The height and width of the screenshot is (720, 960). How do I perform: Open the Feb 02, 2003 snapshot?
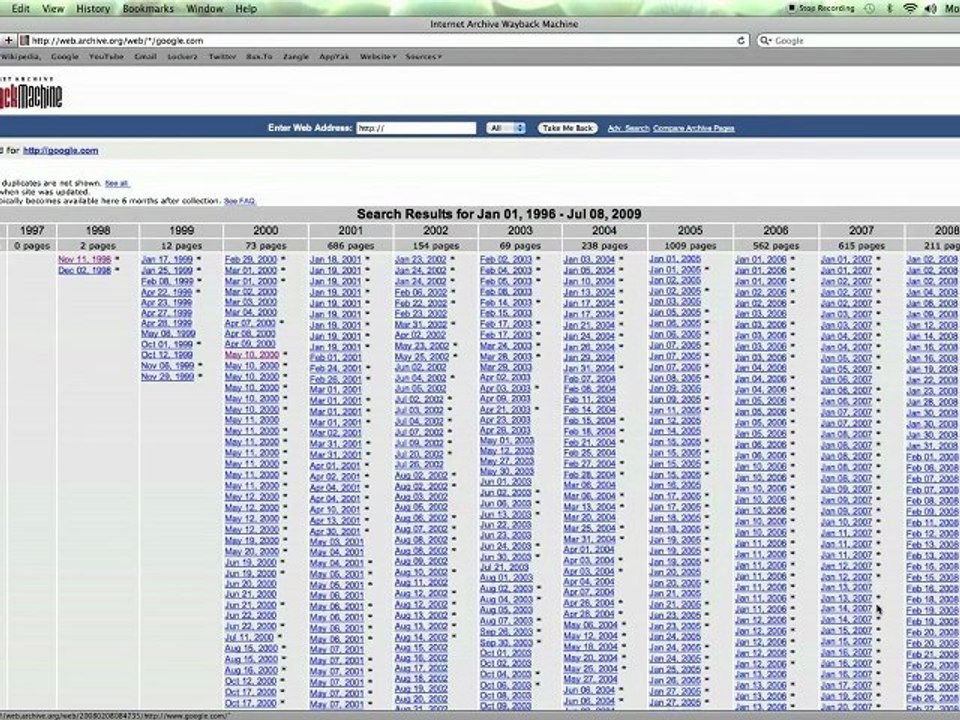point(506,260)
